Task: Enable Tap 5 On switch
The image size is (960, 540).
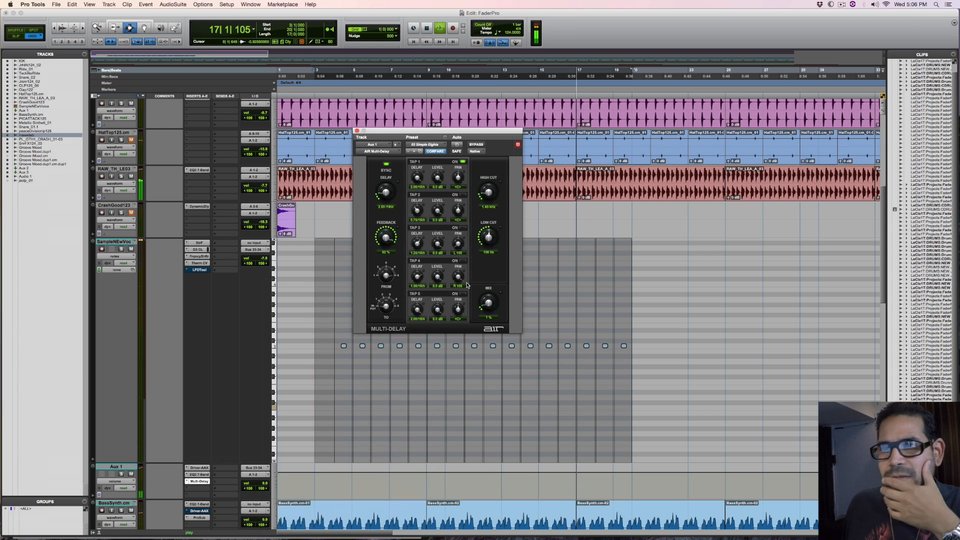Action: click(463, 294)
